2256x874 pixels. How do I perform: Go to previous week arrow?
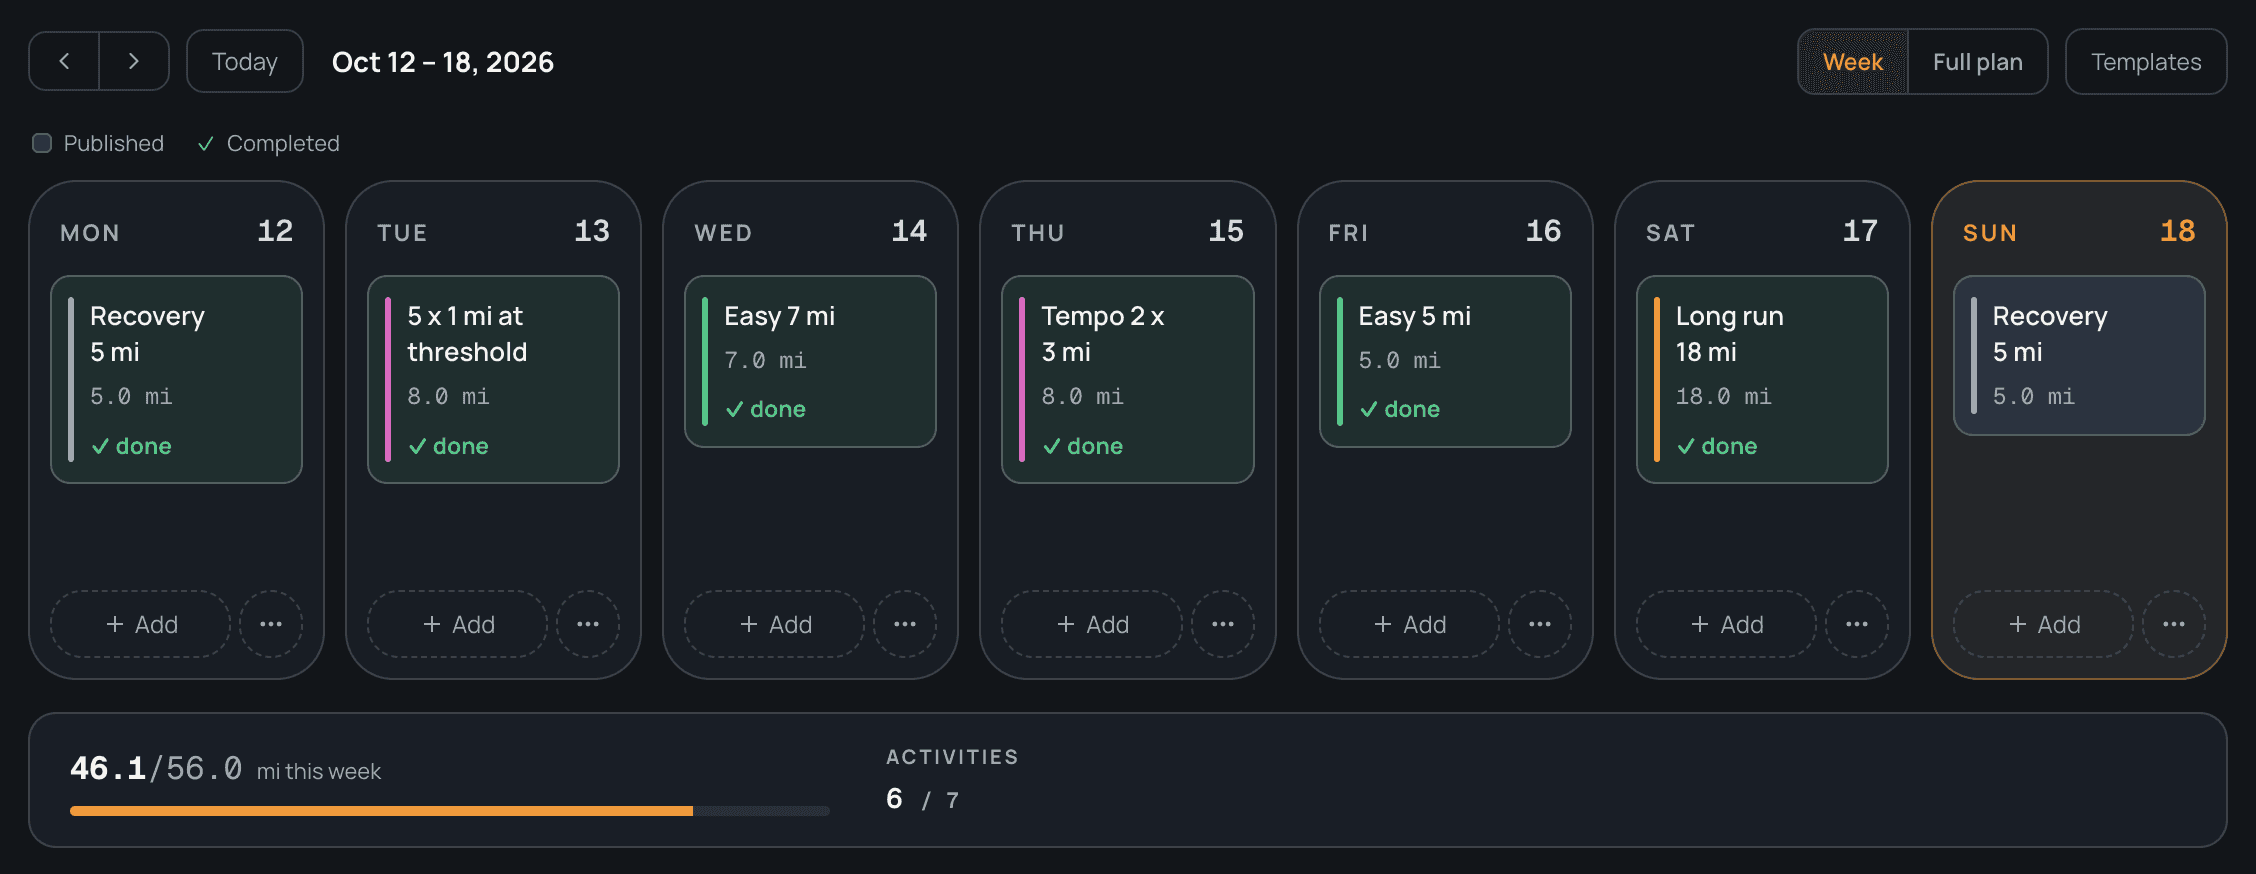pos(64,61)
